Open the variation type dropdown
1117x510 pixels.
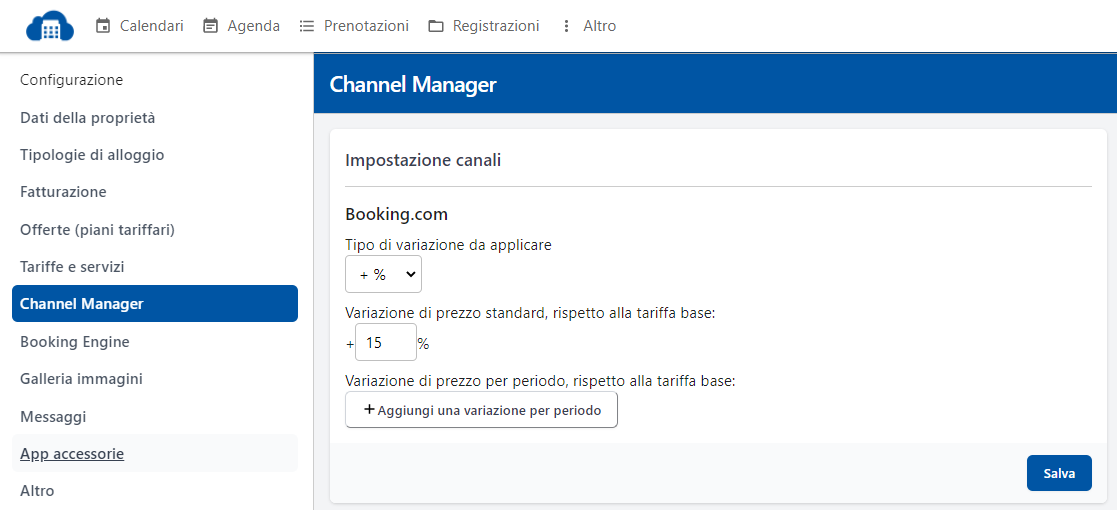(383, 274)
